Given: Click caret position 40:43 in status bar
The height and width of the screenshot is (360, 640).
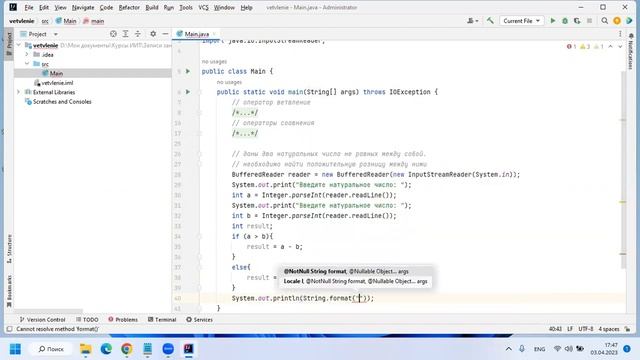Looking at the screenshot, I should pos(555,329).
